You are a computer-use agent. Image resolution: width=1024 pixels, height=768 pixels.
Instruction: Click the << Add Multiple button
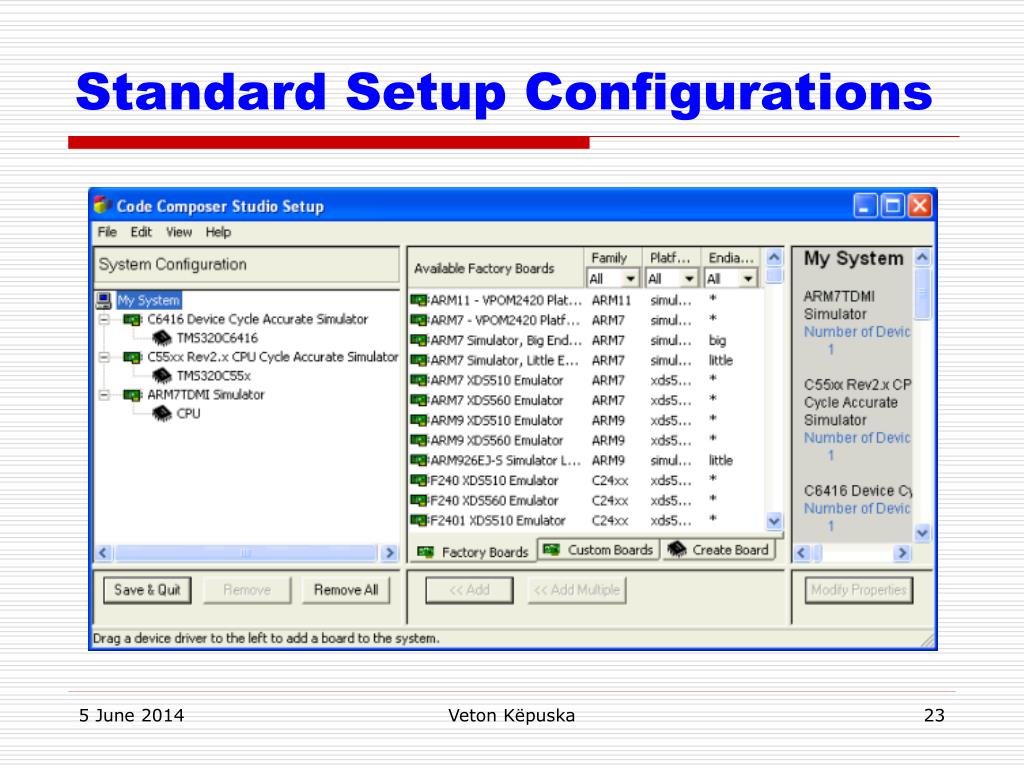click(x=577, y=590)
